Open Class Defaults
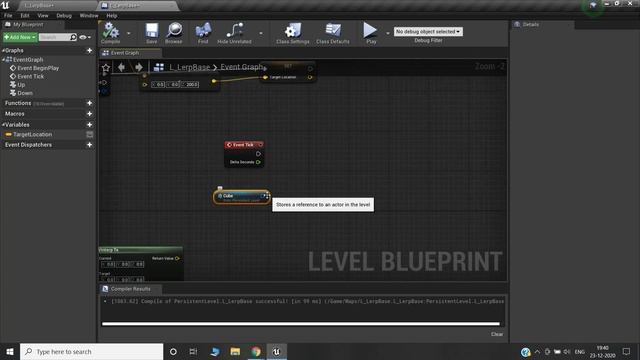Image resolution: width=640 pixels, height=360 pixels. click(333, 33)
